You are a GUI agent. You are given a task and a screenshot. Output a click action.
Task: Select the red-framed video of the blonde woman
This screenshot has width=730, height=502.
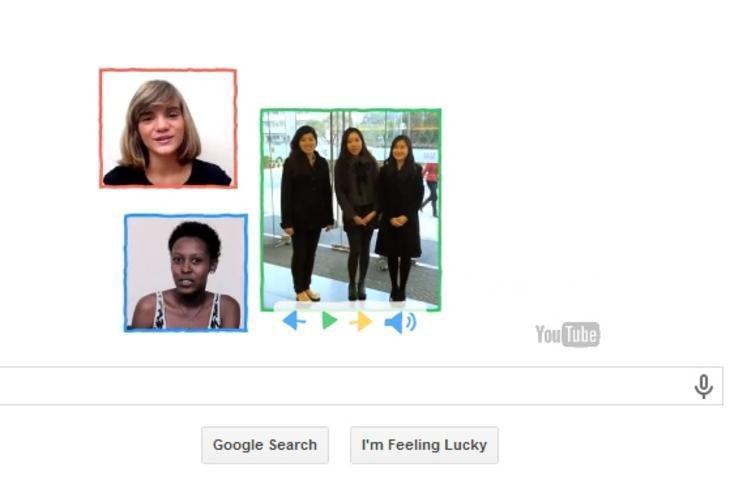tap(168, 128)
